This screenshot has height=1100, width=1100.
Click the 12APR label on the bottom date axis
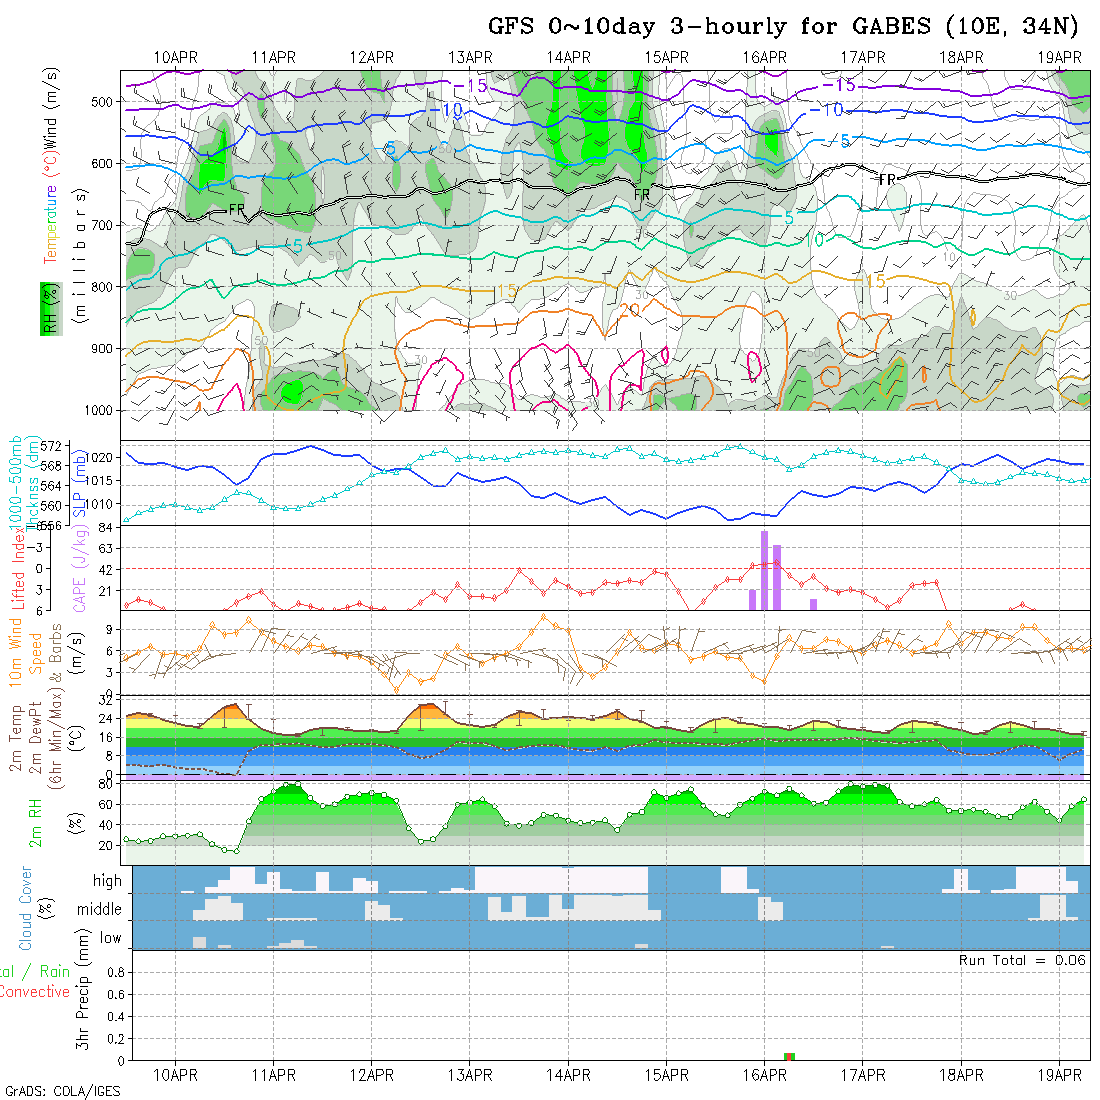tap(372, 1075)
